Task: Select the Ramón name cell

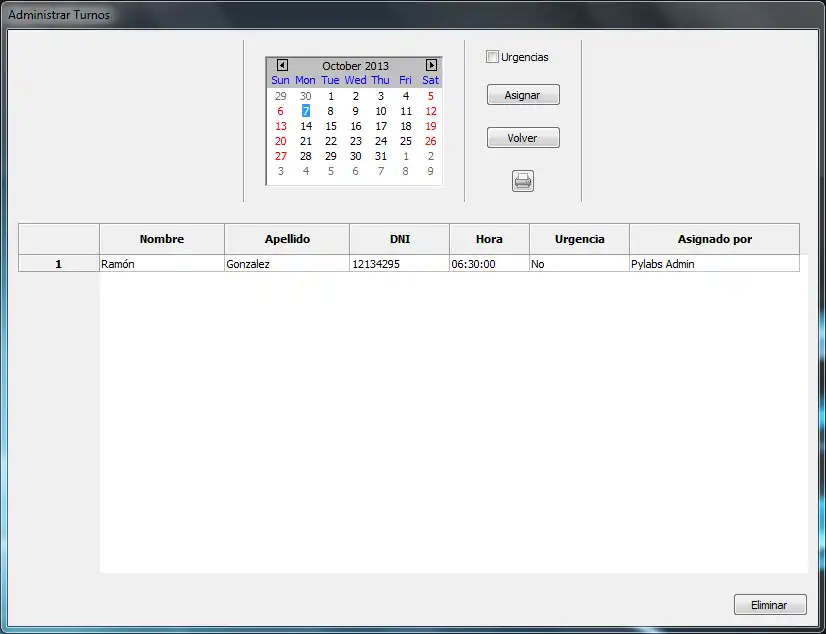Action: click(x=162, y=264)
